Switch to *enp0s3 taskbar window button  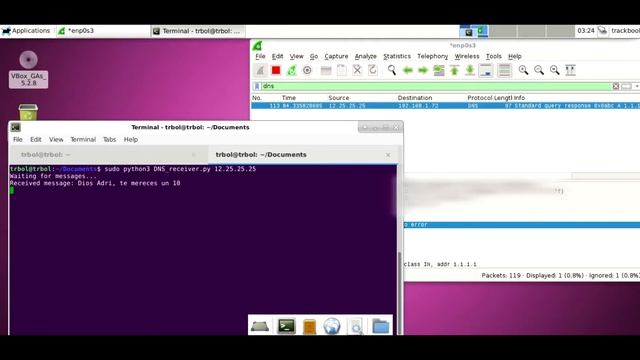(x=102, y=31)
